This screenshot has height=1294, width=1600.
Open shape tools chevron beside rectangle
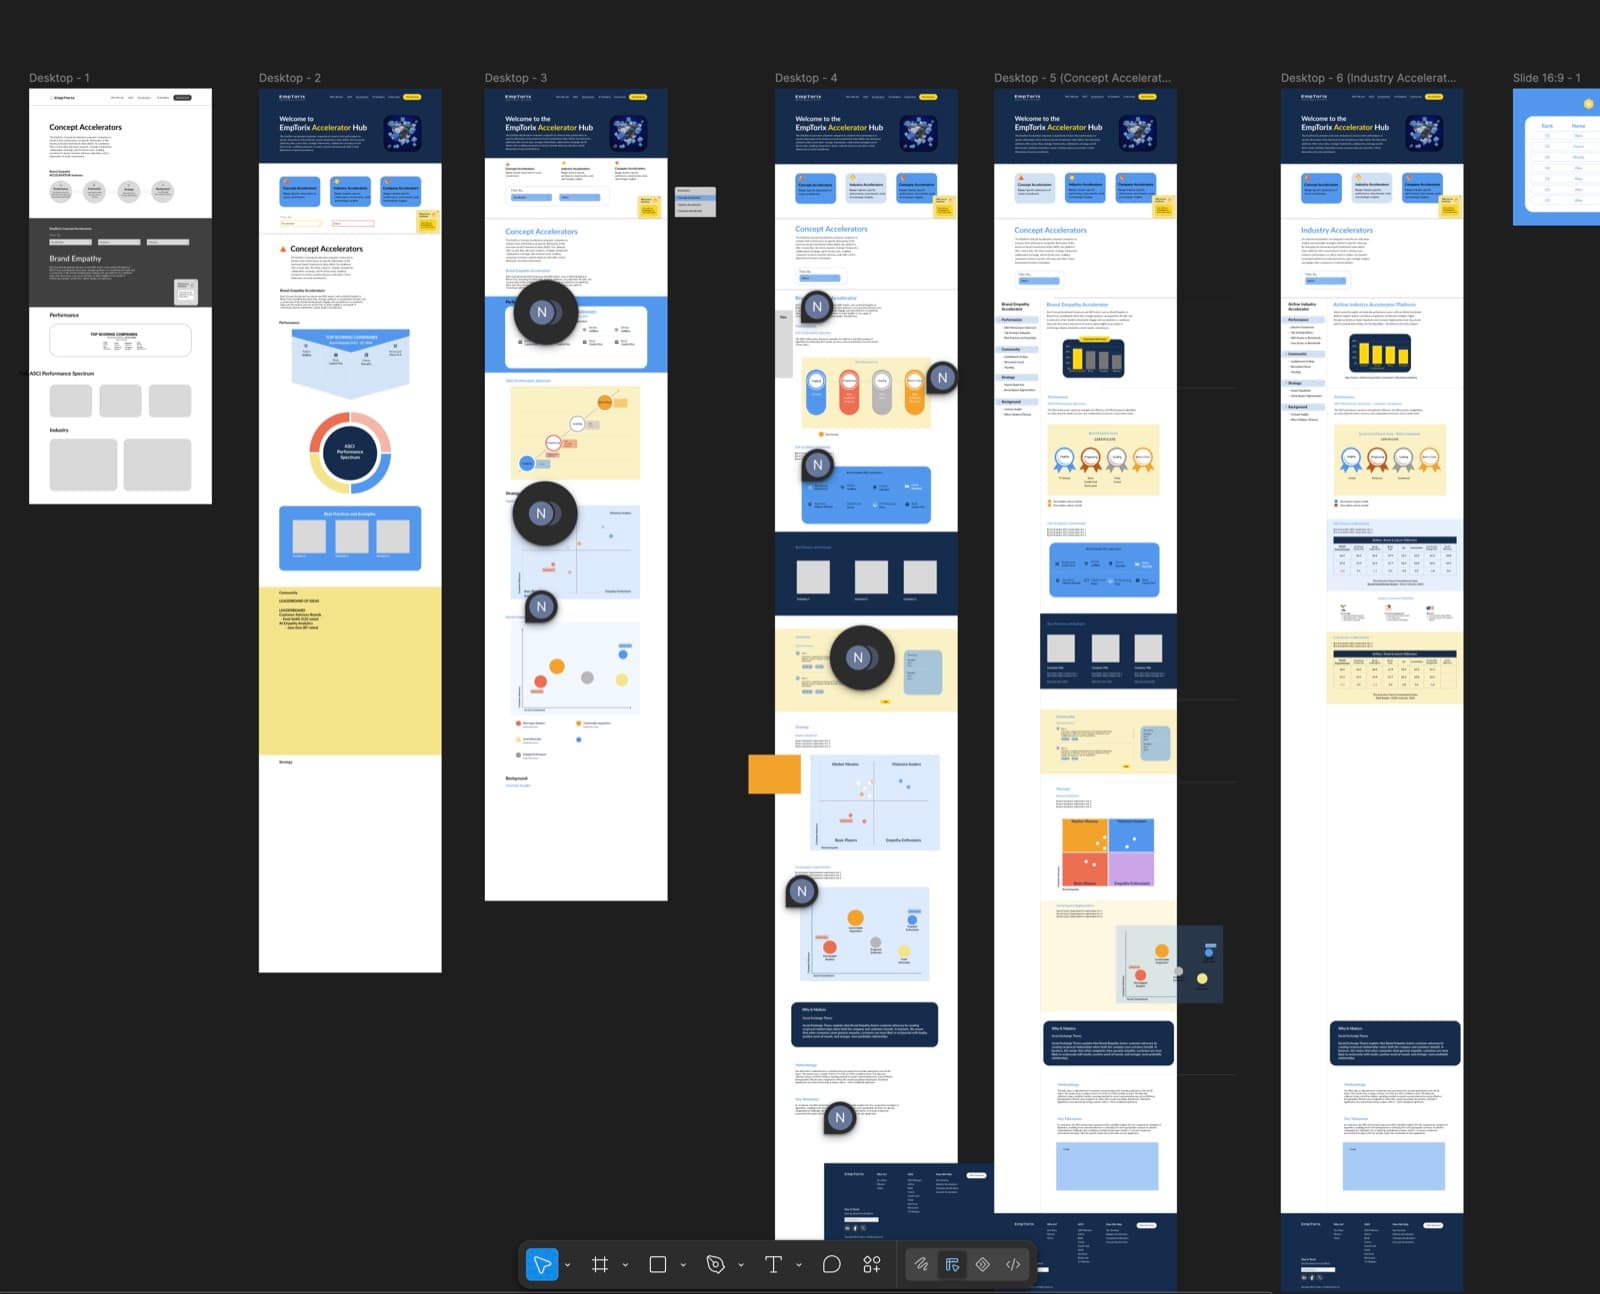click(x=683, y=1265)
